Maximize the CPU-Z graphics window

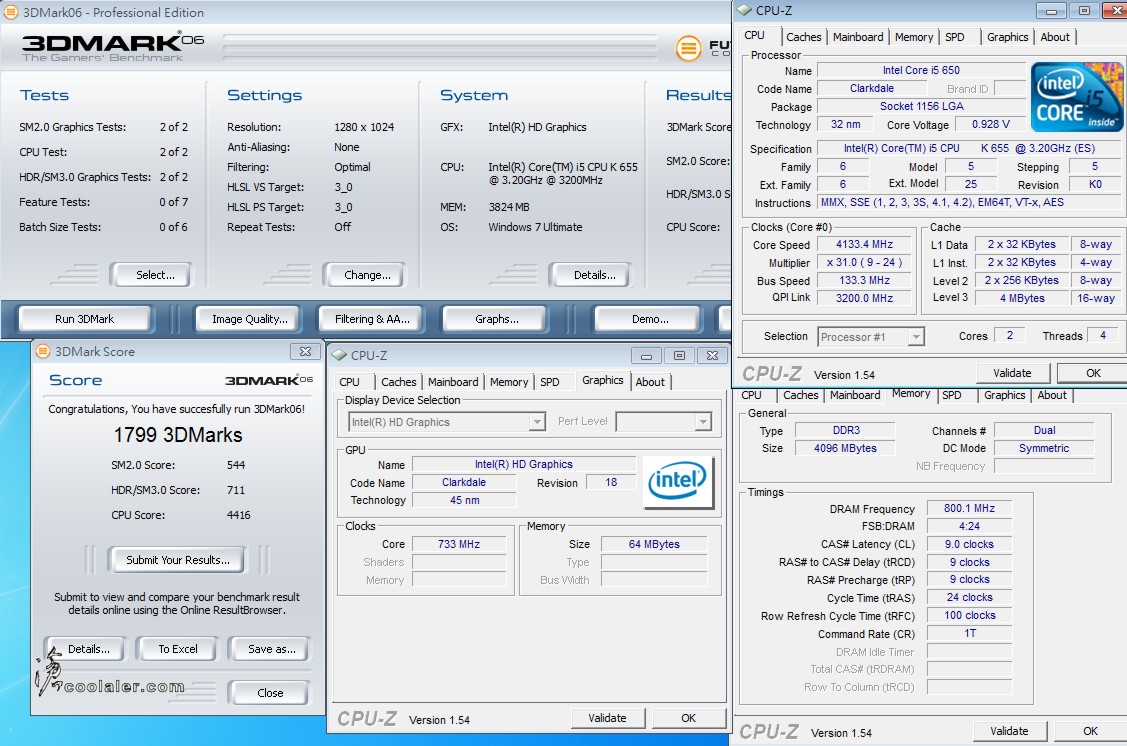[679, 355]
